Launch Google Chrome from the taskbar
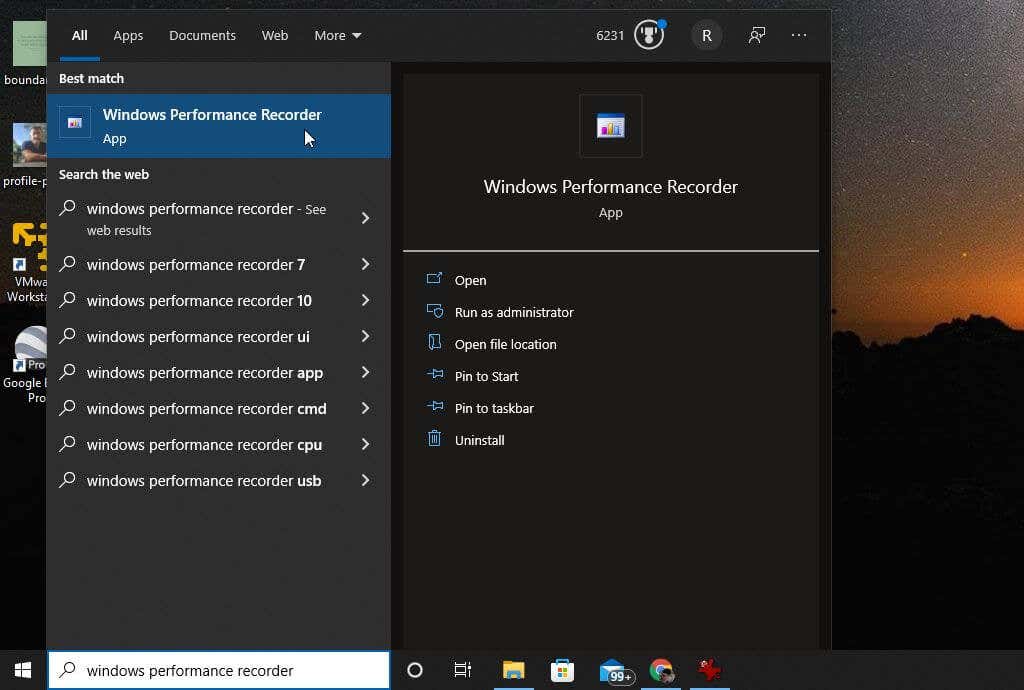1024x690 pixels. pyautogui.click(x=661, y=670)
